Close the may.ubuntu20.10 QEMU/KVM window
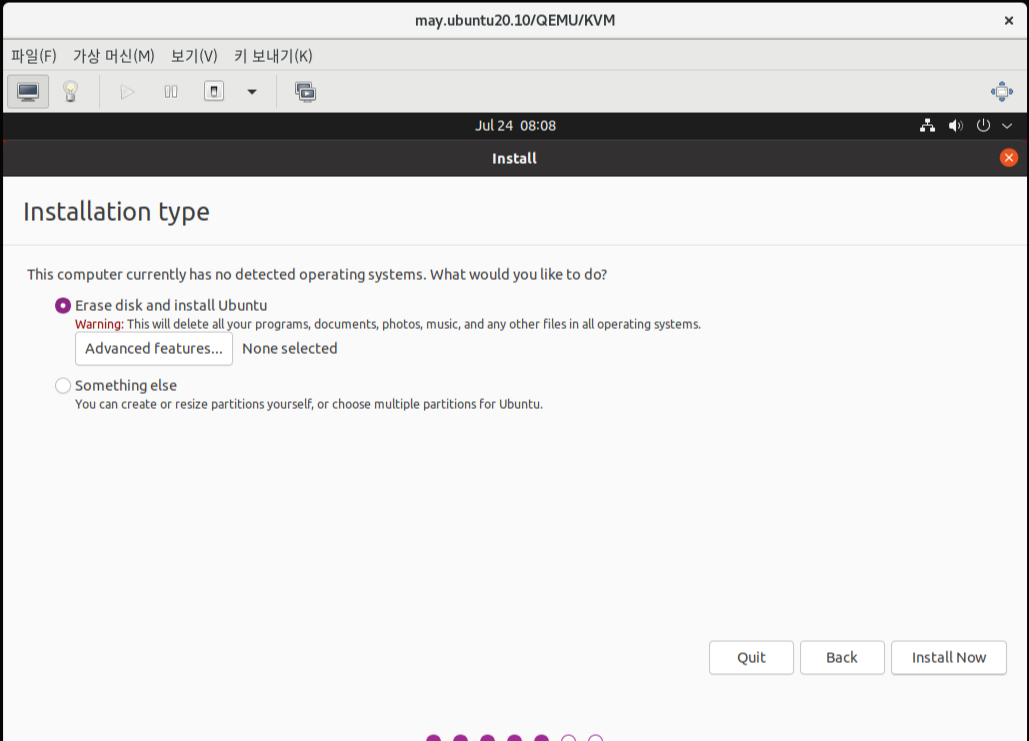 [1009, 21]
